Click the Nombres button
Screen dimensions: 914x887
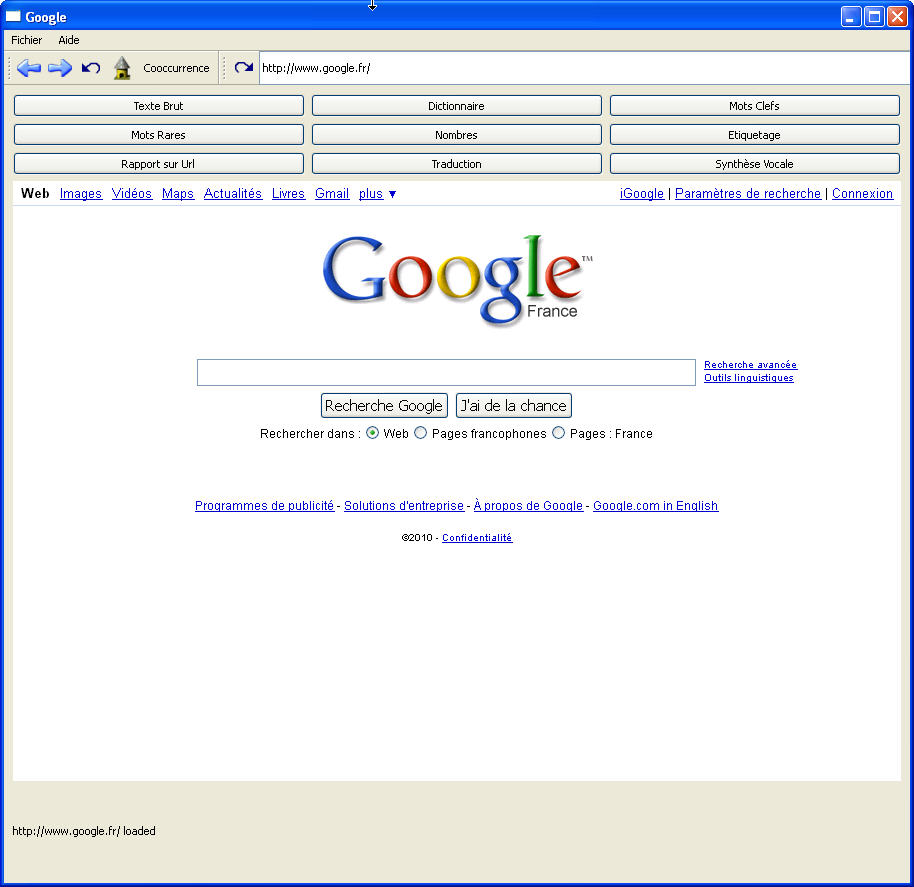pos(456,135)
